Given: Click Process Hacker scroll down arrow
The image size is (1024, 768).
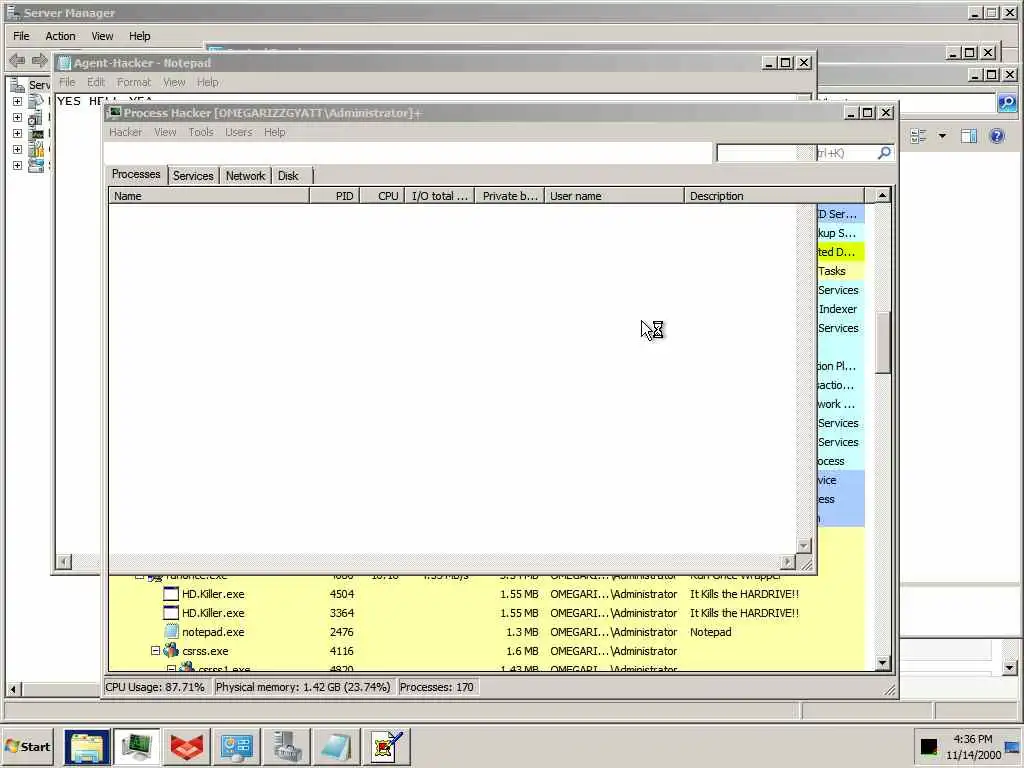Looking at the screenshot, I should [x=882, y=663].
